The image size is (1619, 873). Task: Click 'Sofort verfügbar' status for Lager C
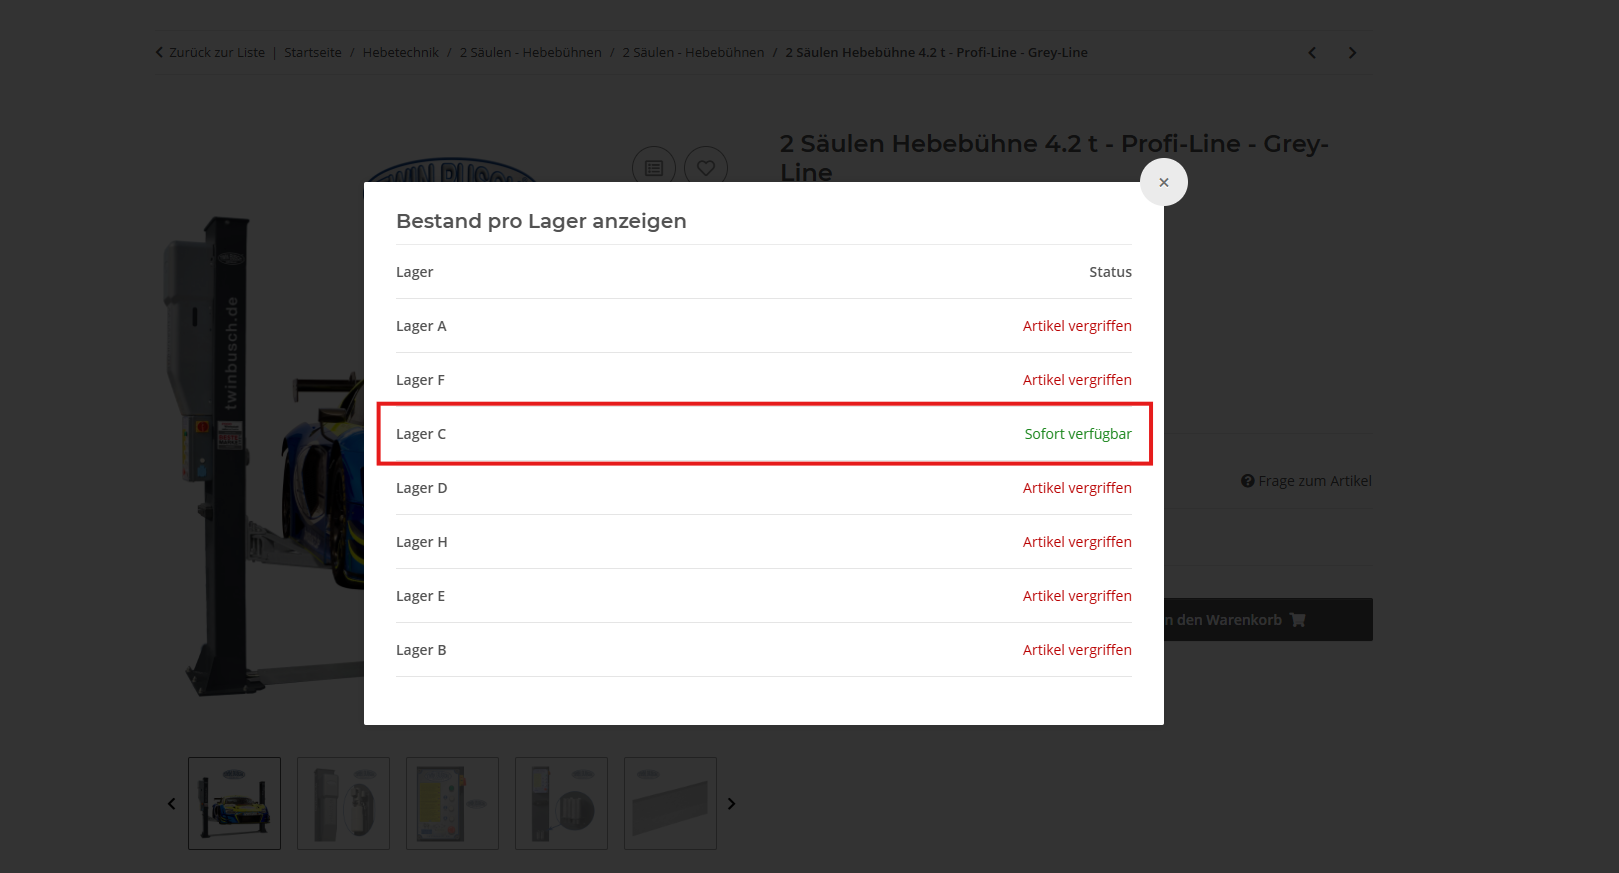1077,434
